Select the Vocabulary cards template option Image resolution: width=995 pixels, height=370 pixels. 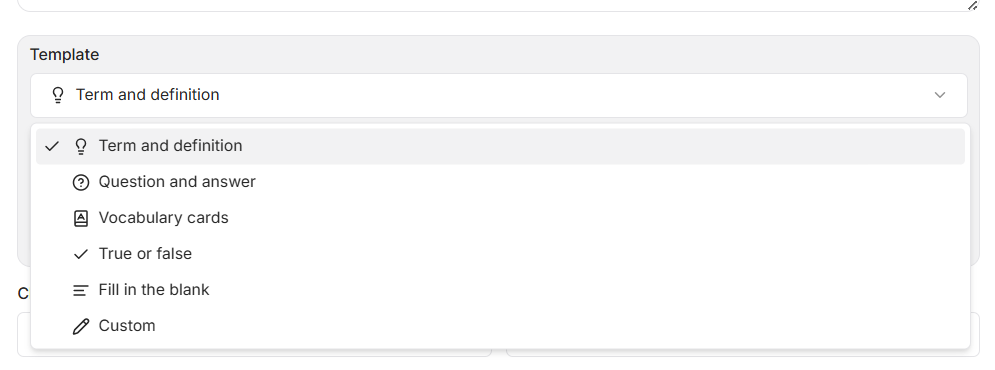coord(500,218)
